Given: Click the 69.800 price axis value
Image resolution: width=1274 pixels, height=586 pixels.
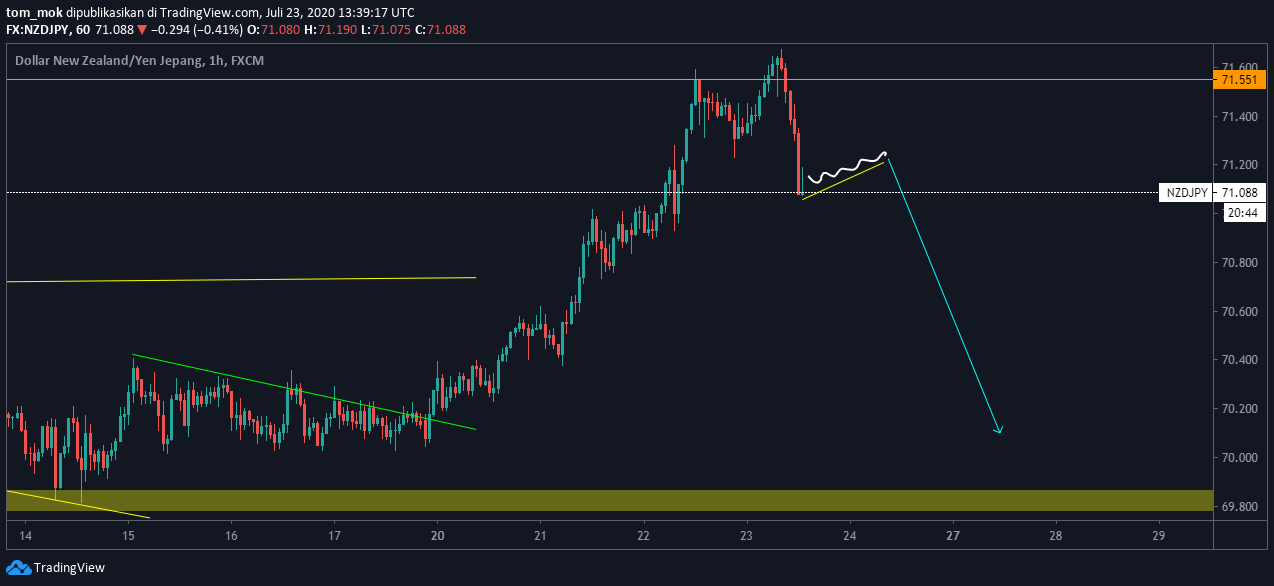Looking at the screenshot, I should (1238, 507).
